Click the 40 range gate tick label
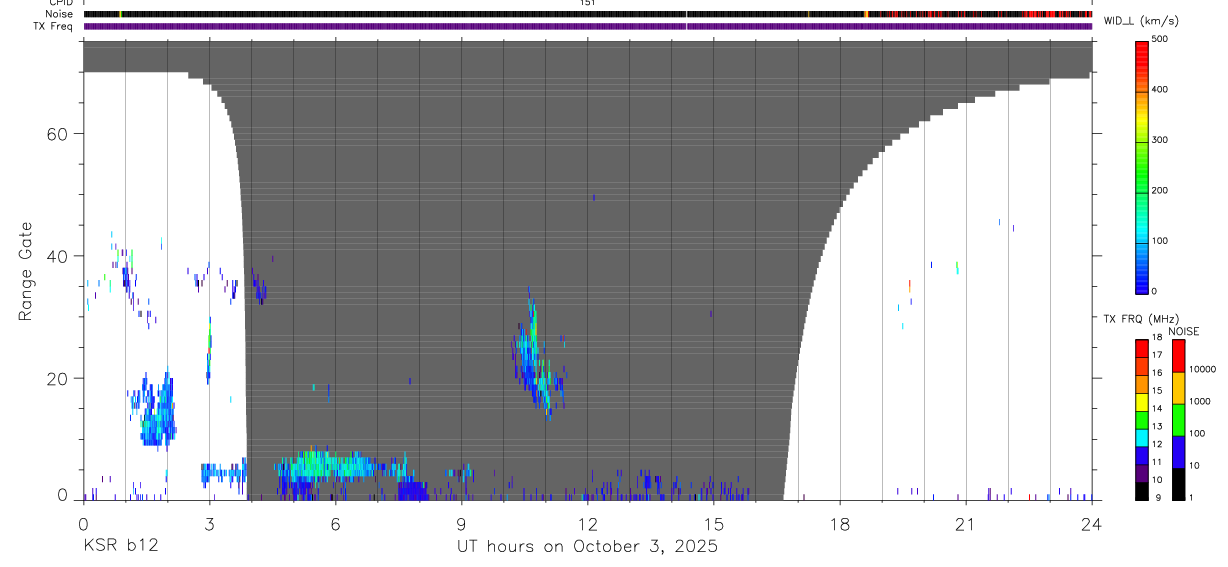The image size is (1228, 567). point(59,256)
